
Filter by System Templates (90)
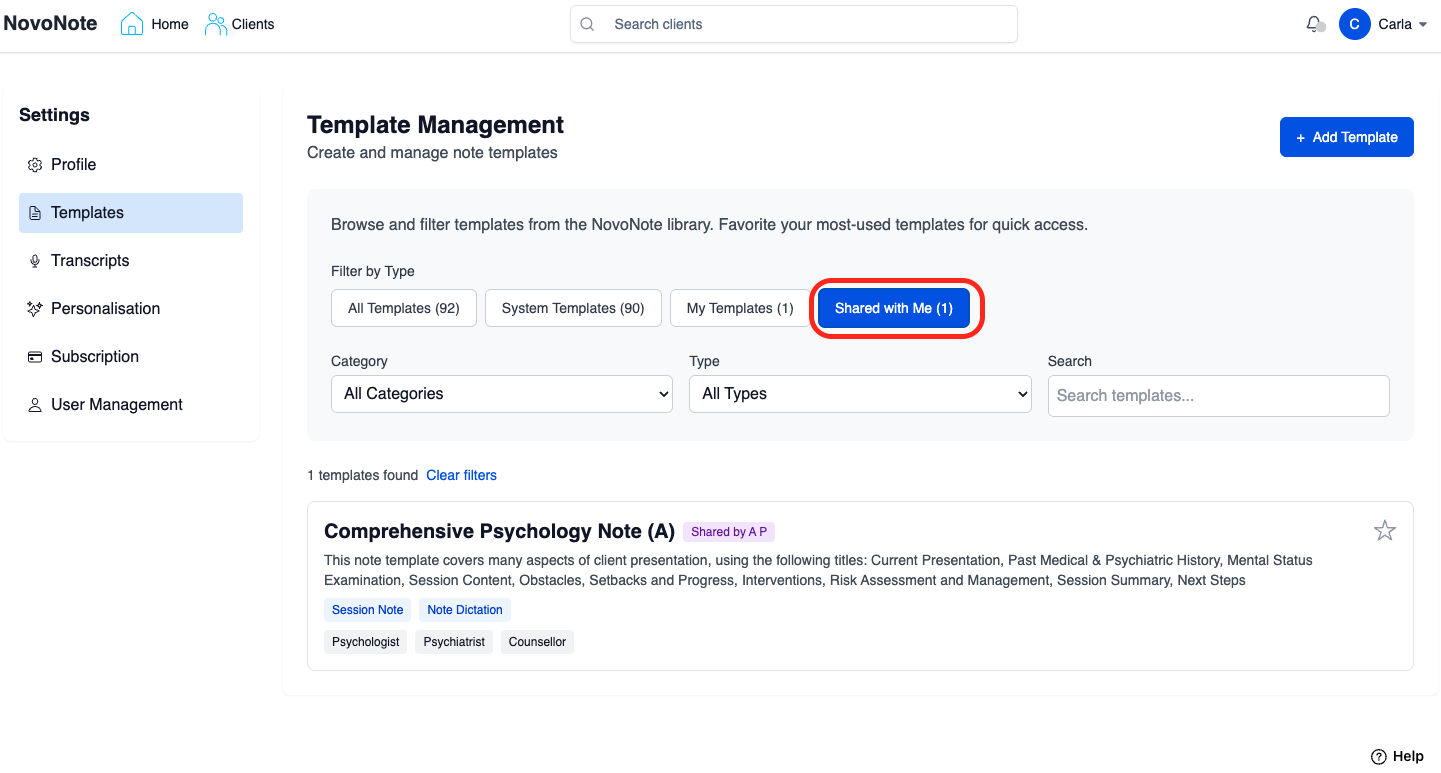[x=572, y=309]
